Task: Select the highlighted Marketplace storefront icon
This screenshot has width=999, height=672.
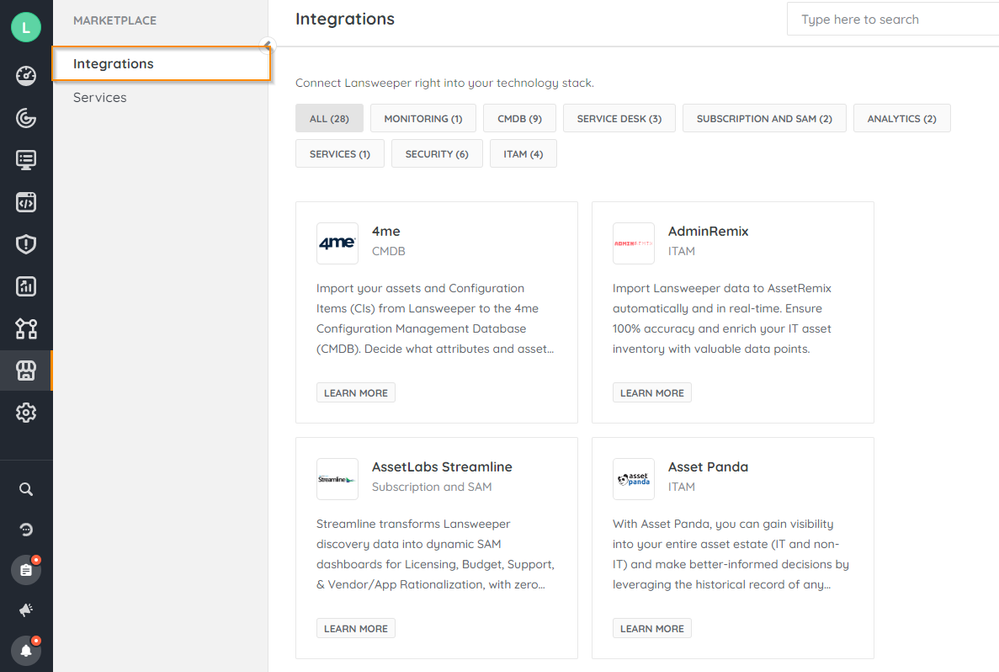Action: click(x=26, y=370)
